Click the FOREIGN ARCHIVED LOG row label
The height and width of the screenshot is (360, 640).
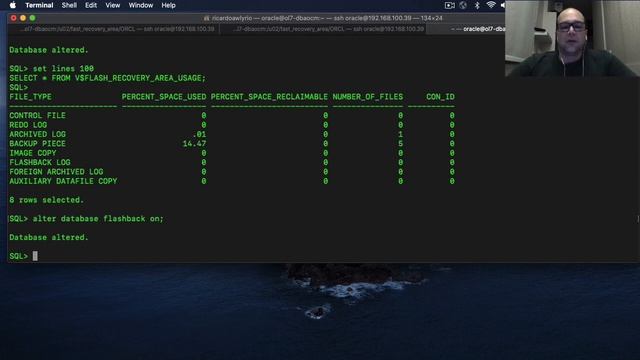tap(56, 172)
